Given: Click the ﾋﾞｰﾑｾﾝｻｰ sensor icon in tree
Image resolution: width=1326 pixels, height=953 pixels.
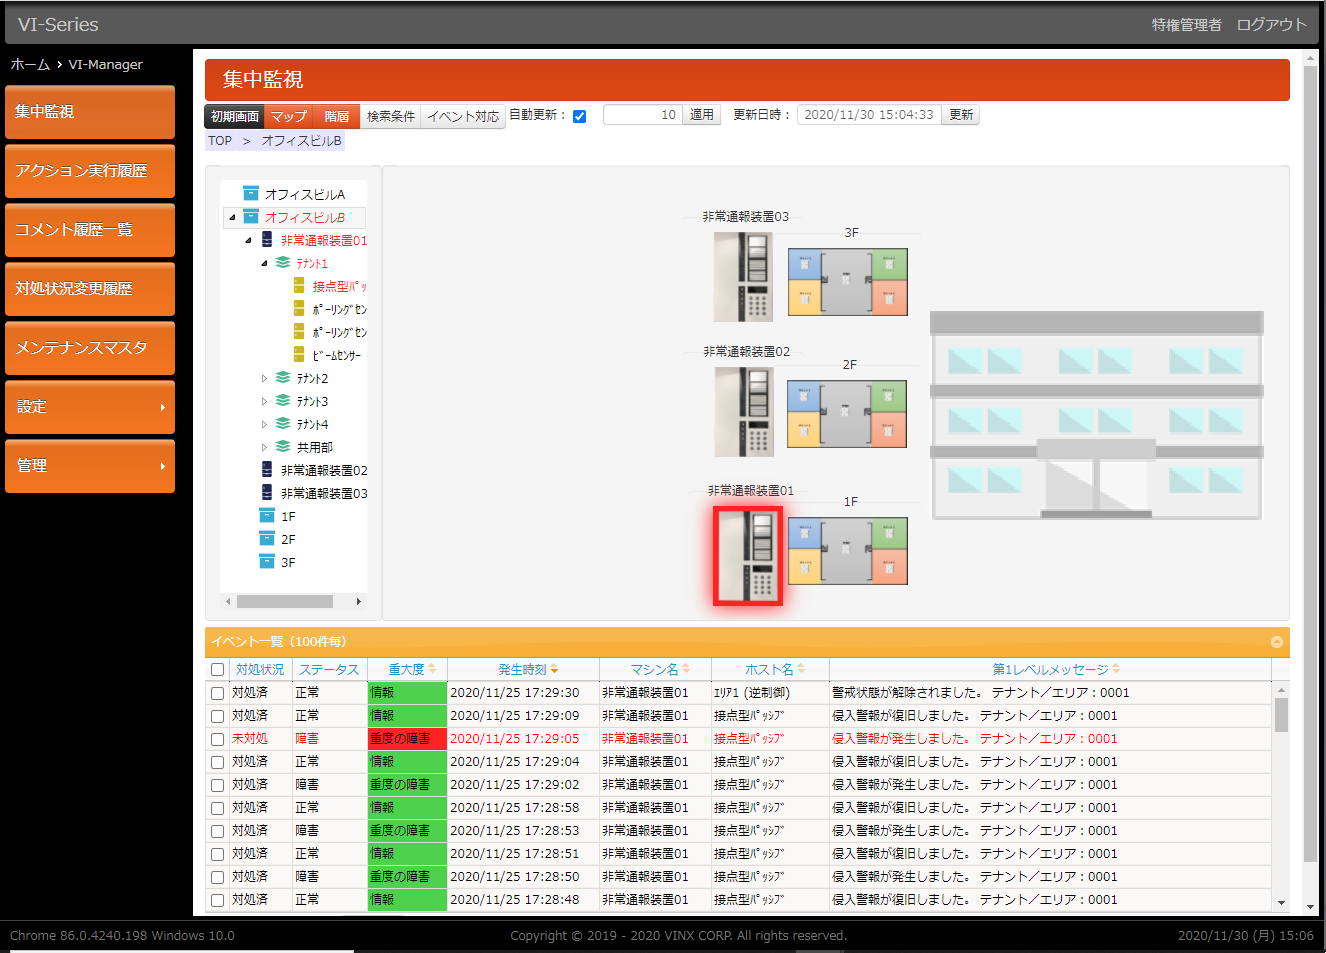Looking at the screenshot, I should coord(299,355).
